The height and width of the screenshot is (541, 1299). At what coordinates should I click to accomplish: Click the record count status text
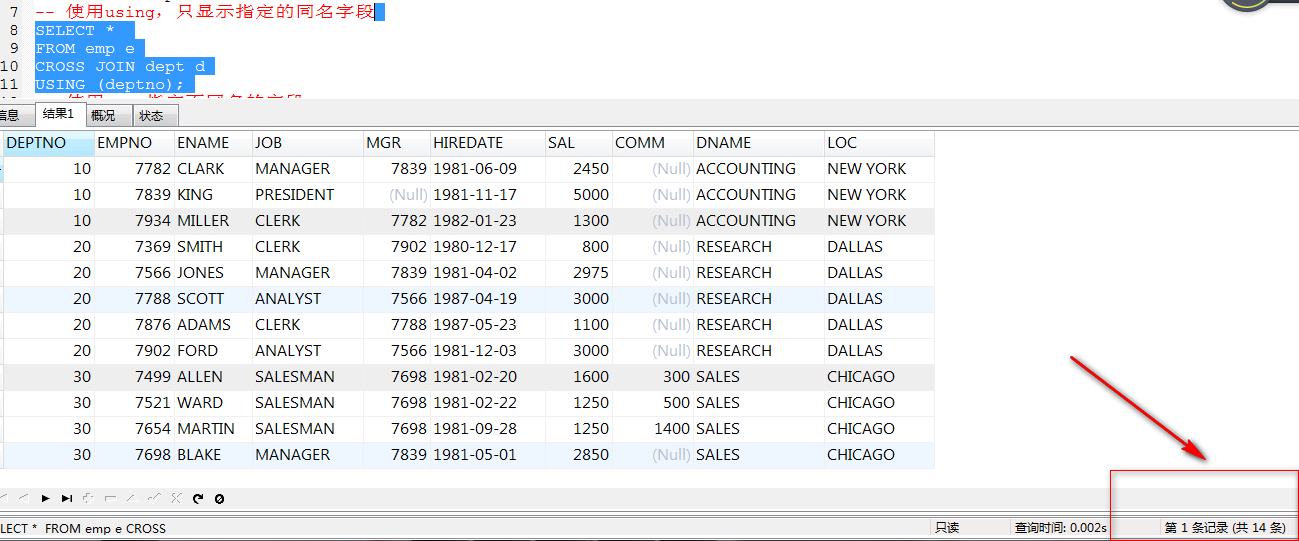point(1225,528)
